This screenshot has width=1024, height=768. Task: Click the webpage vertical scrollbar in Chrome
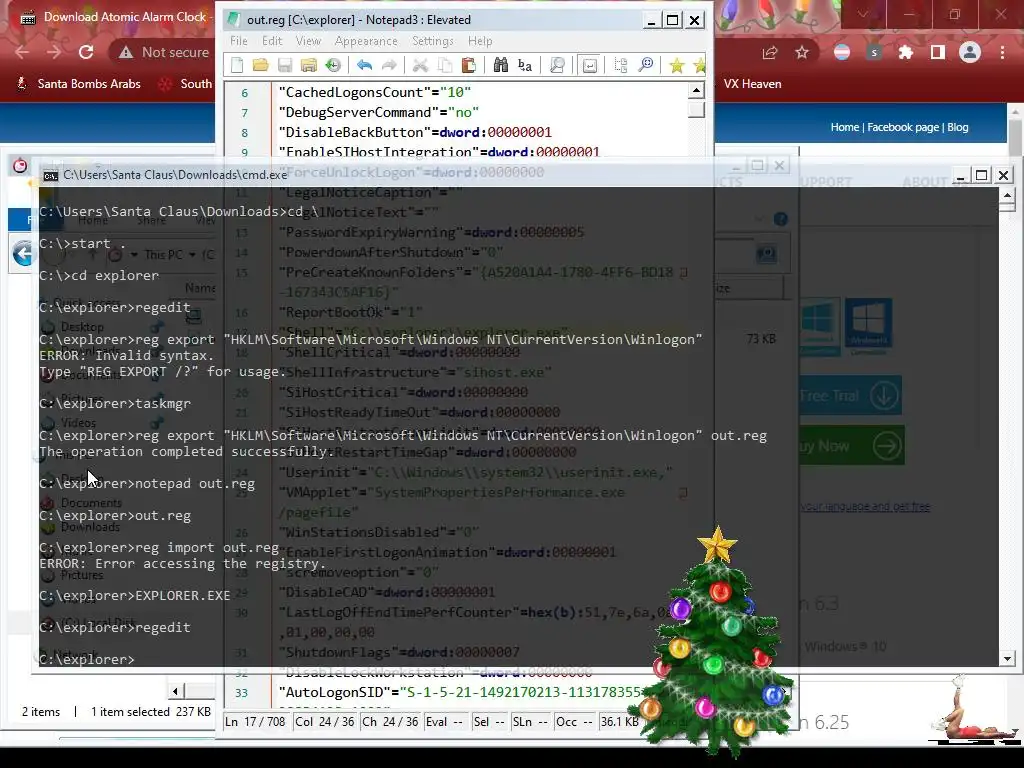[x=1015, y=138]
